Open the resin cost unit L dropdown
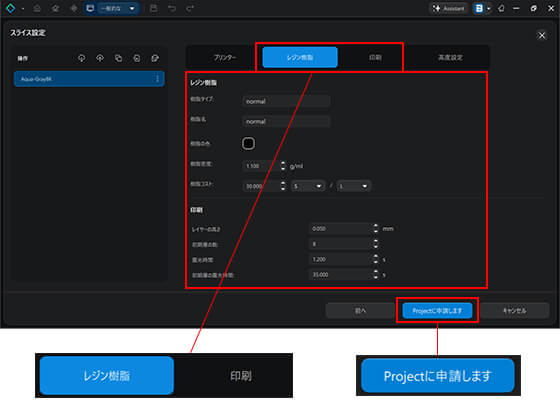This screenshot has width=560, height=420. pos(353,186)
